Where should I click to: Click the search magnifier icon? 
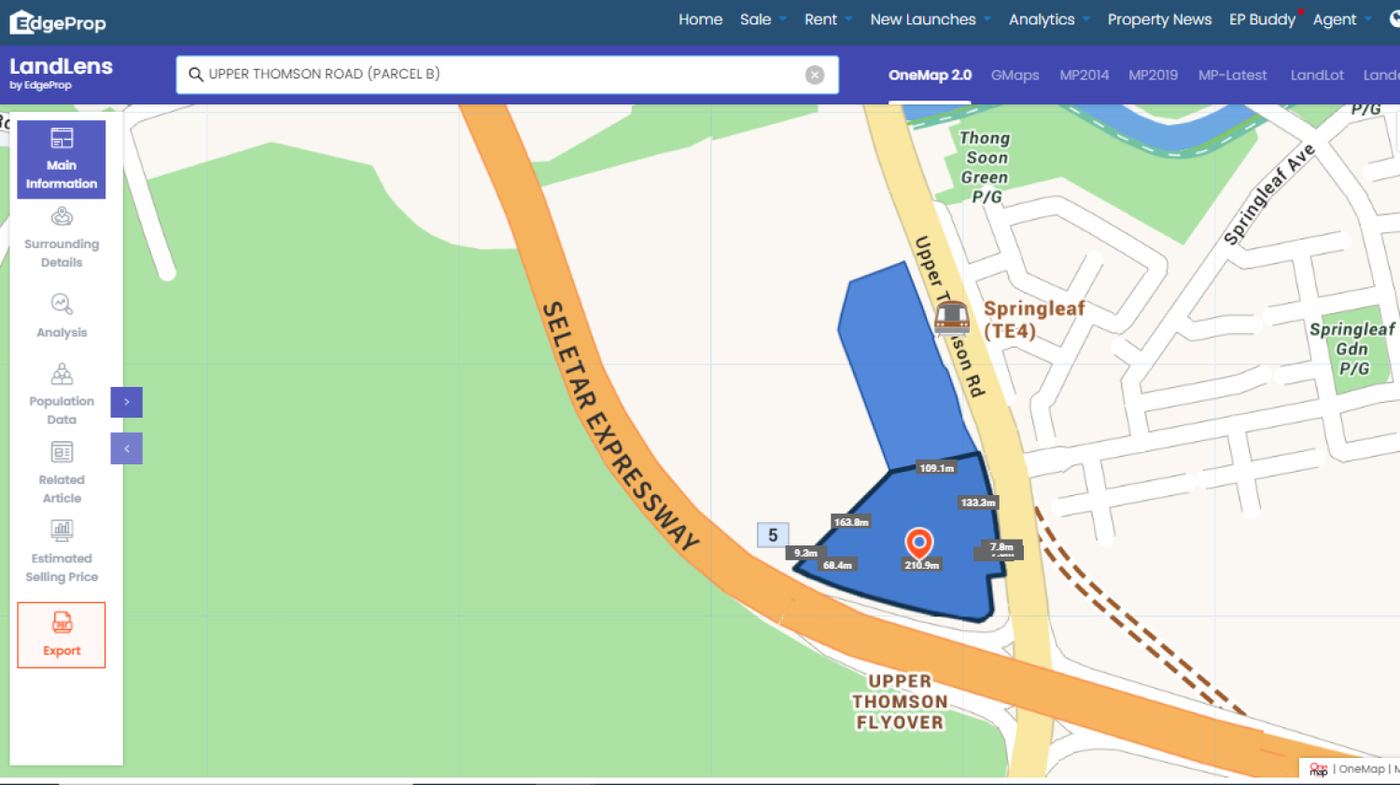[196, 74]
